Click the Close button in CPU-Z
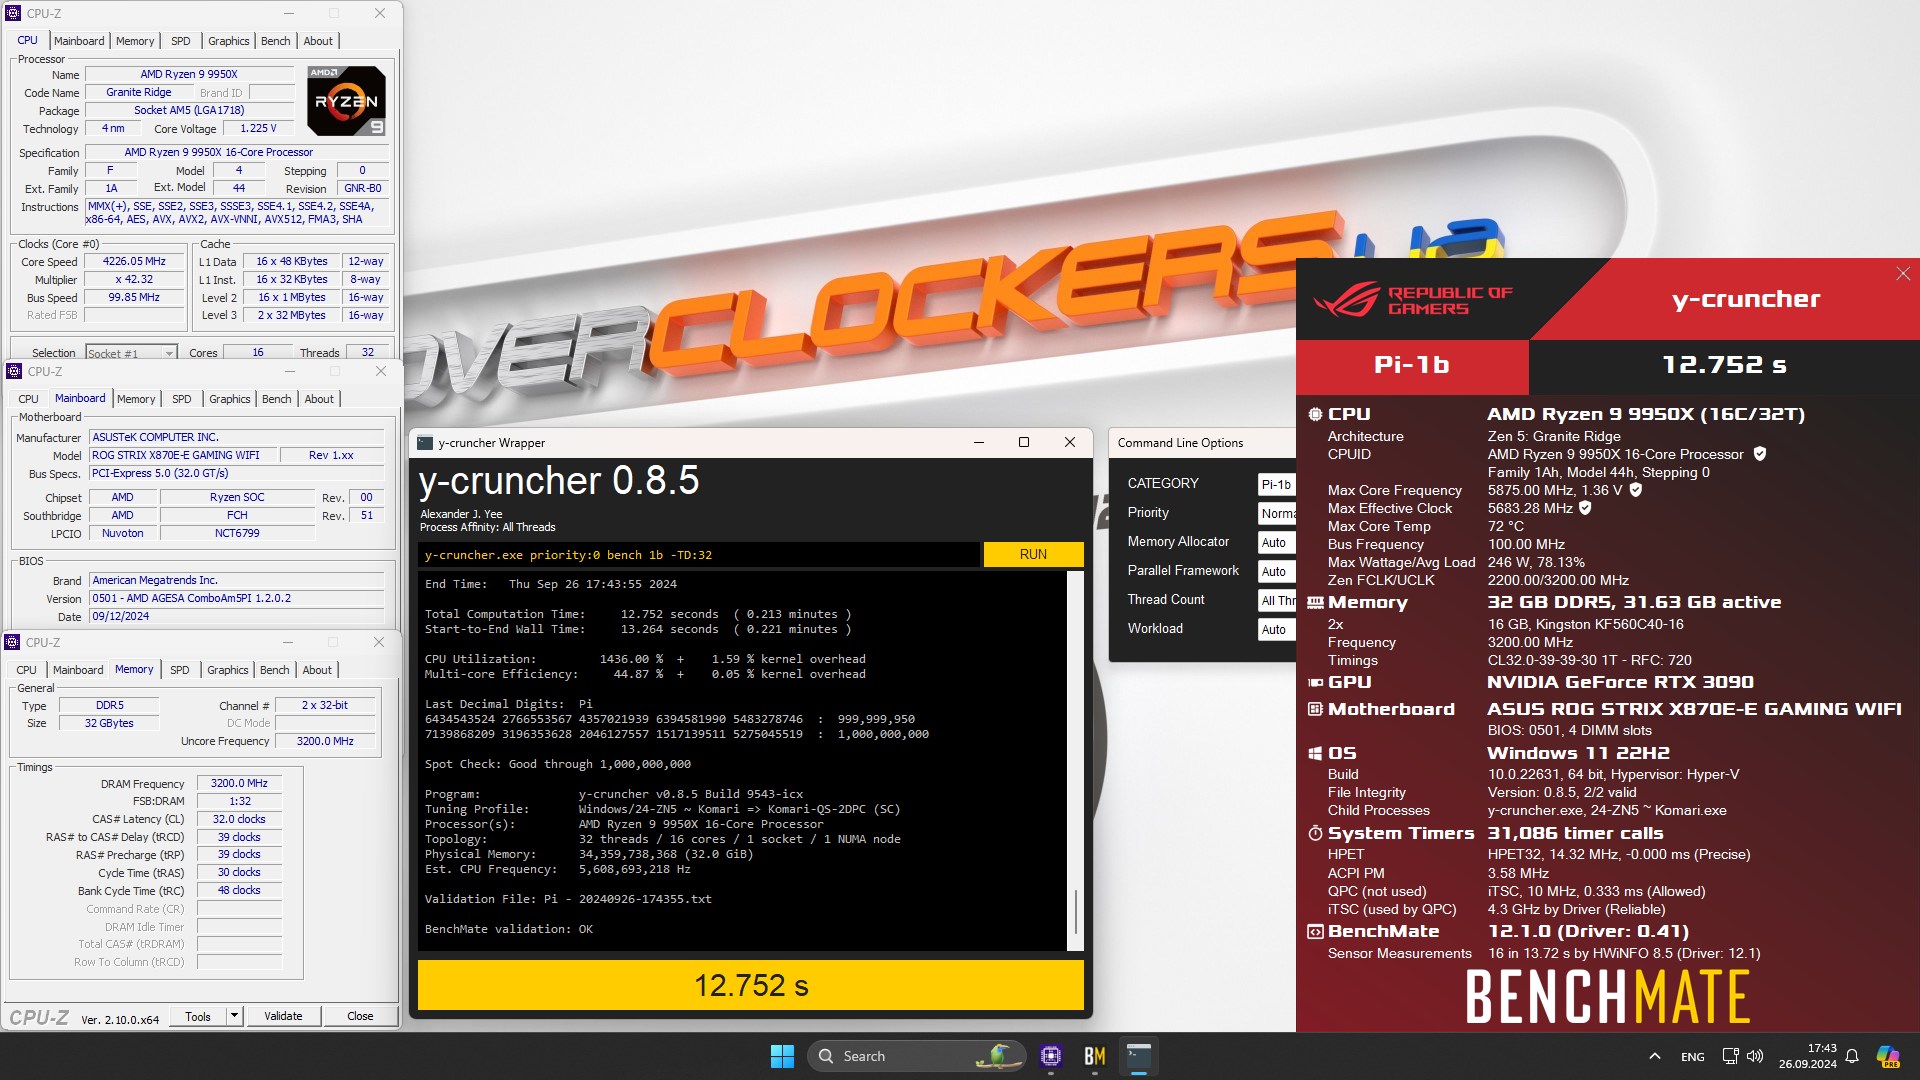 click(360, 1016)
